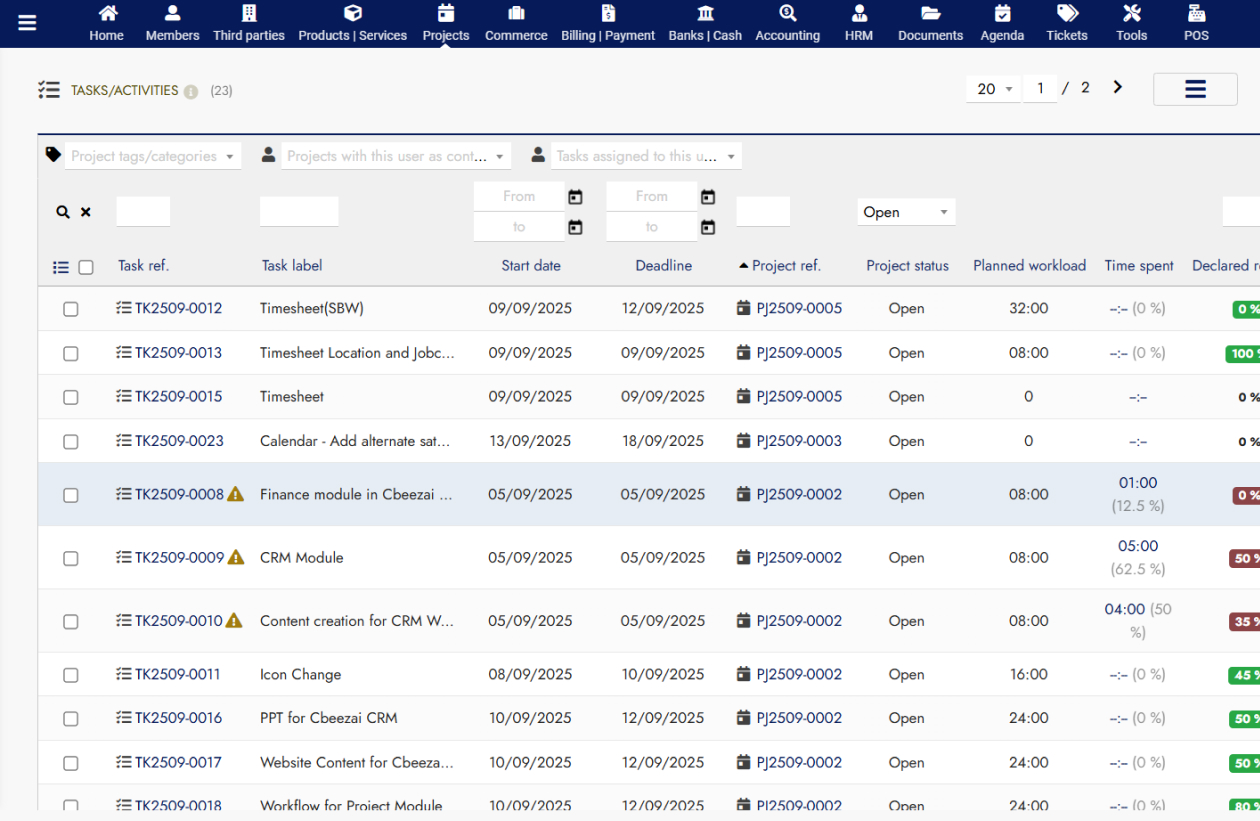The image size is (1260, 821).
Task: Click project link PJ2509-0003
Action: 798,441
